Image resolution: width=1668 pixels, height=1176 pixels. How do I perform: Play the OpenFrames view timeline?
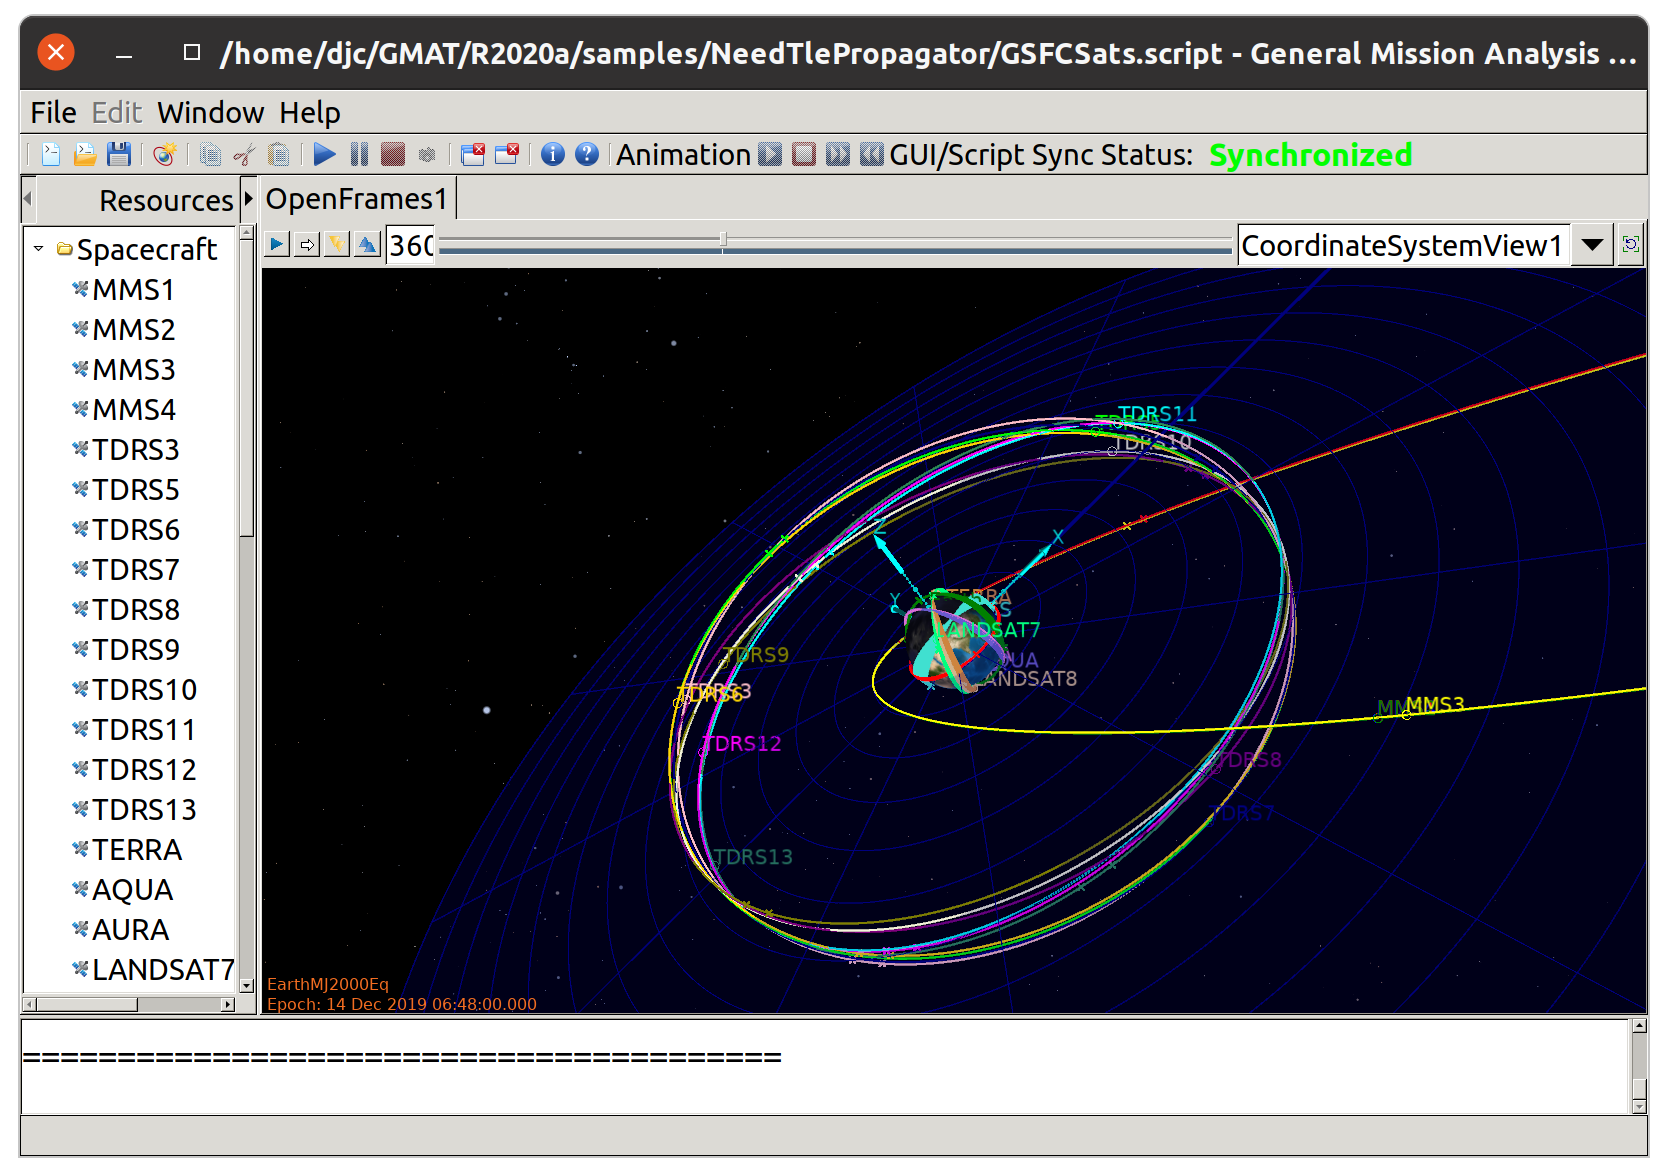pos(277,244)
